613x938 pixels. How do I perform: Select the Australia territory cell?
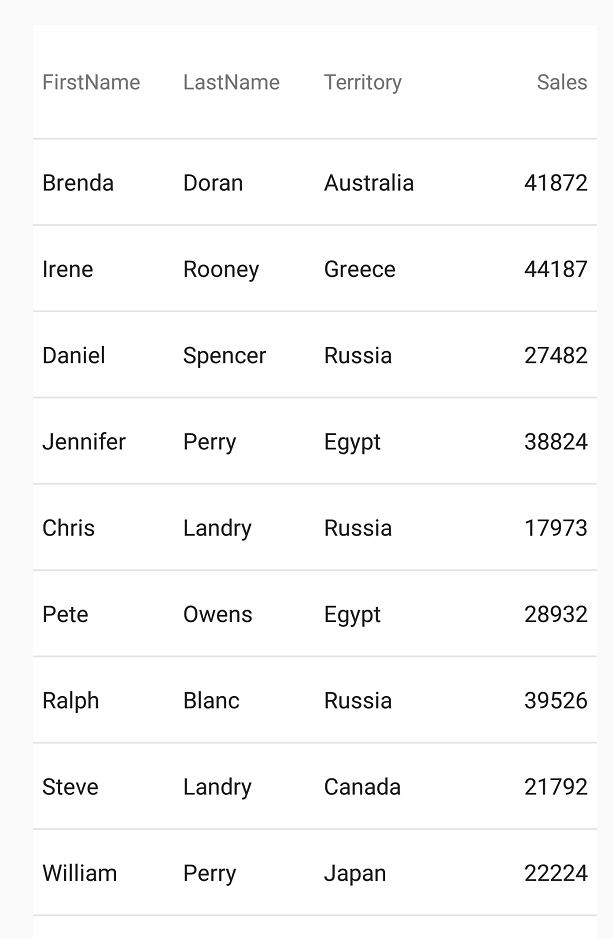pyautogui.click(x=369, y=183)
